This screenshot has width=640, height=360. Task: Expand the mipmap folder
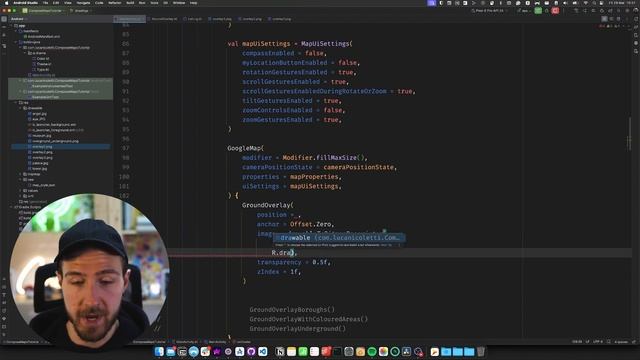point(21,174)
